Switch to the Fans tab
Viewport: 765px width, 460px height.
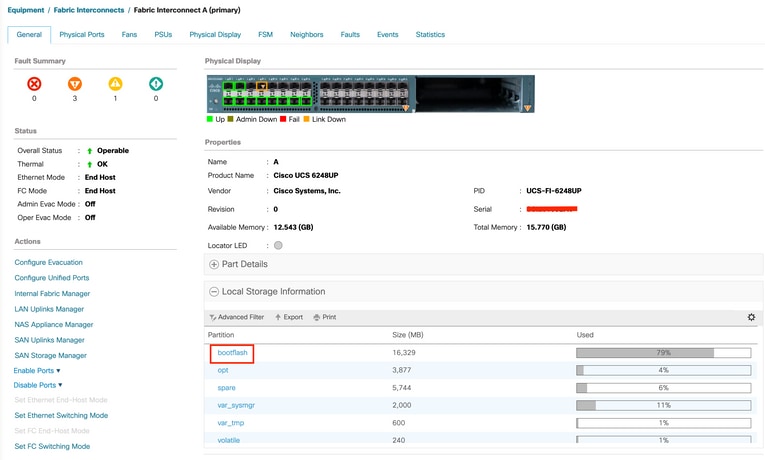[x=129, y=35]
